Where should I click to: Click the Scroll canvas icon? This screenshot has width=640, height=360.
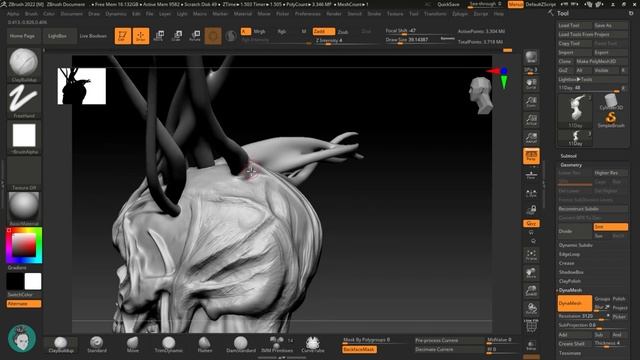[x=531, y=84]
